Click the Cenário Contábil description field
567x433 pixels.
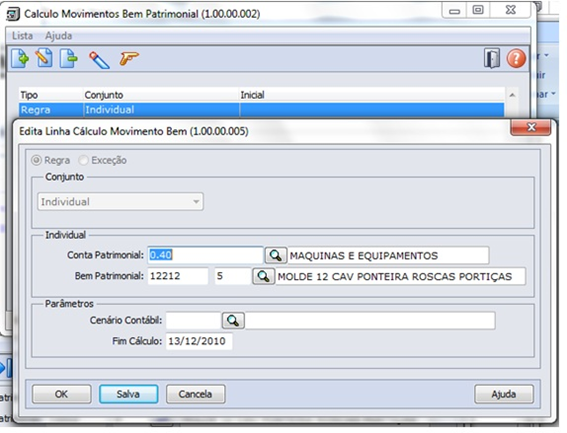(x=370, y=320)
